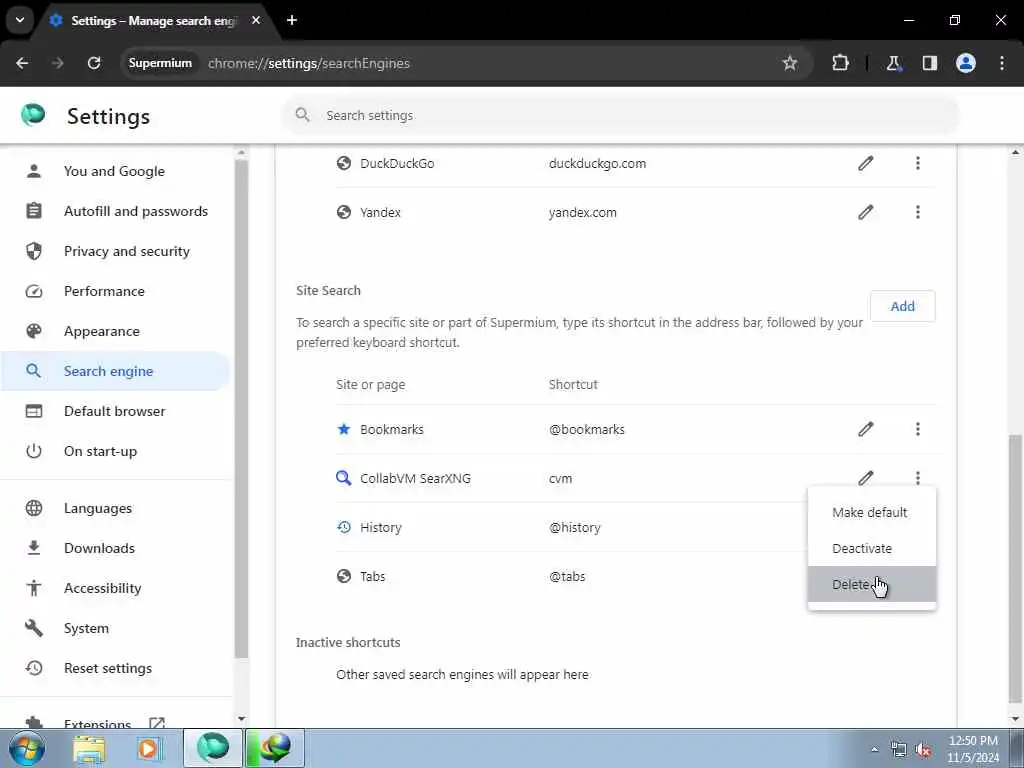The width and height of the screenshot is (1024, 768).
Task: Click the CollabVM SearXNG three-dot button
Action: coord(918,478)
